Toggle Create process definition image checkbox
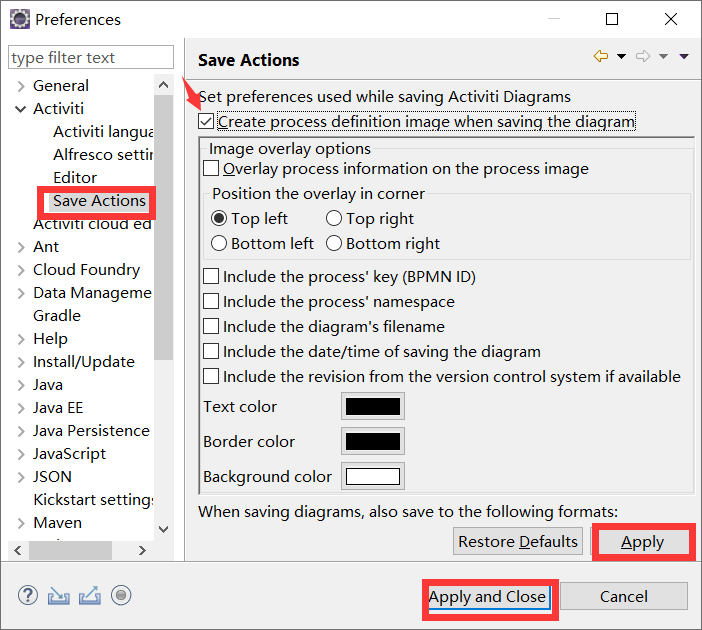 point(206,121)
